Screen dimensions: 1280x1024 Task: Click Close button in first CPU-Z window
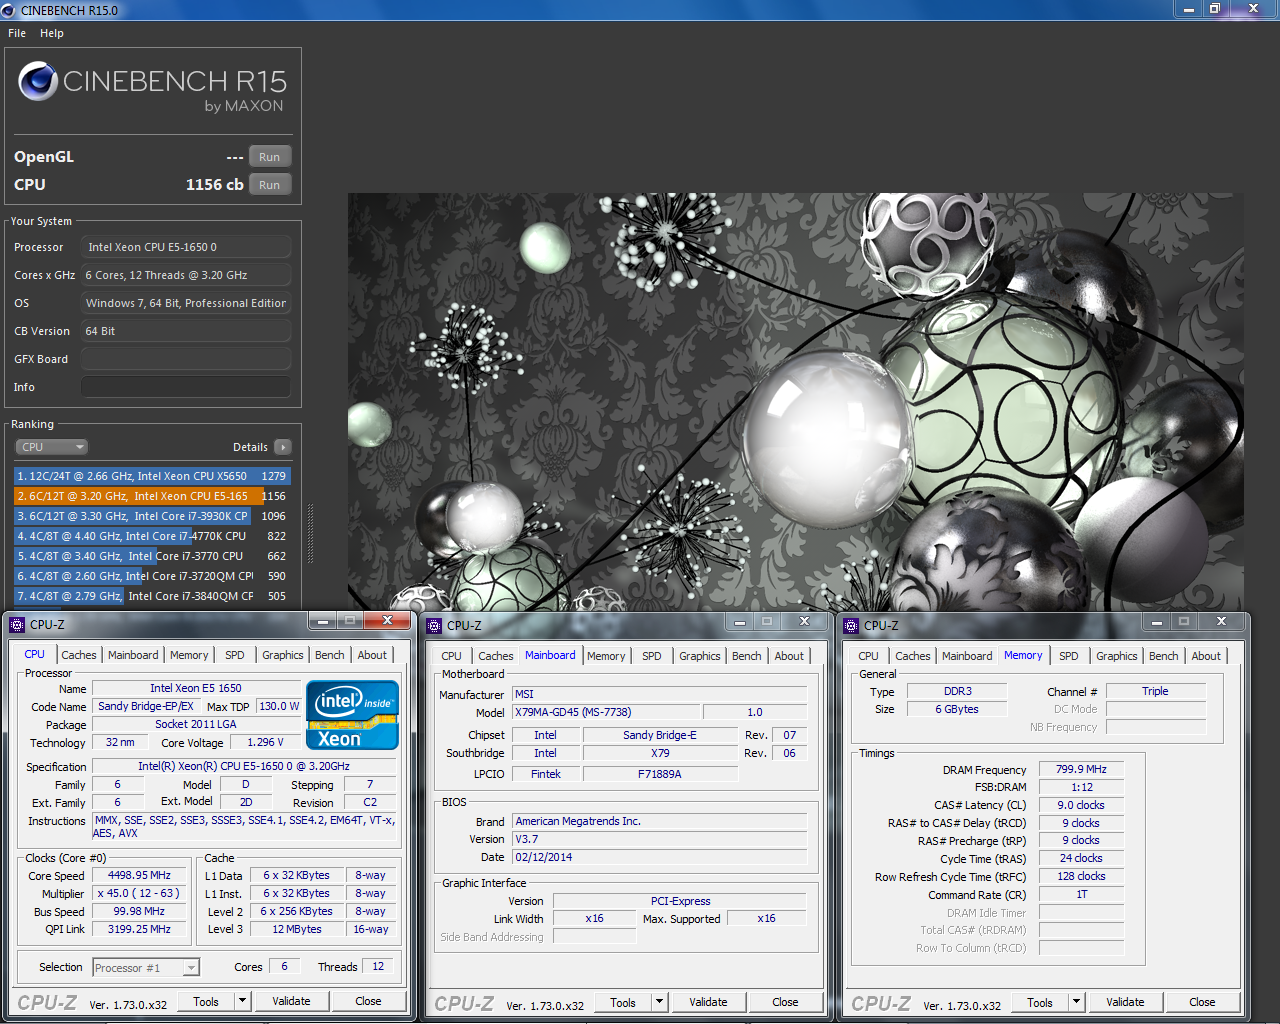coord(368,1001)
